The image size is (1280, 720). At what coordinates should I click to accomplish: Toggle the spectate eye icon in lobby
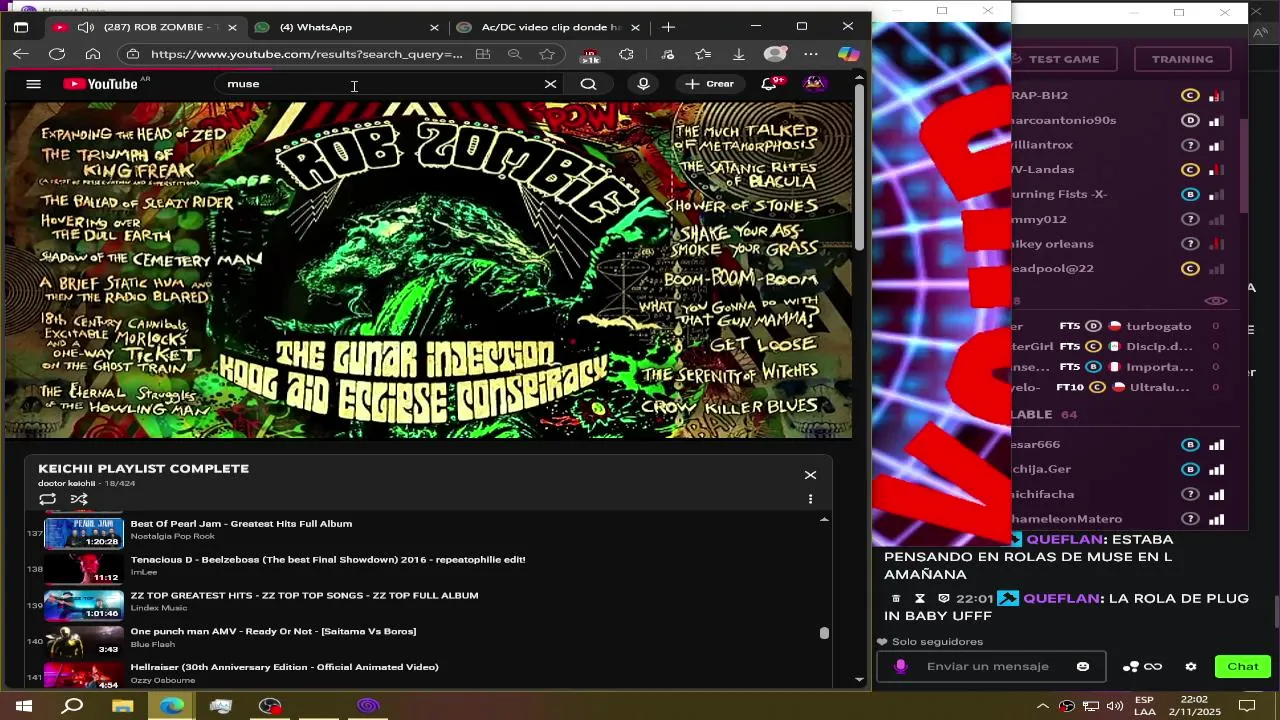(1216, 300)
